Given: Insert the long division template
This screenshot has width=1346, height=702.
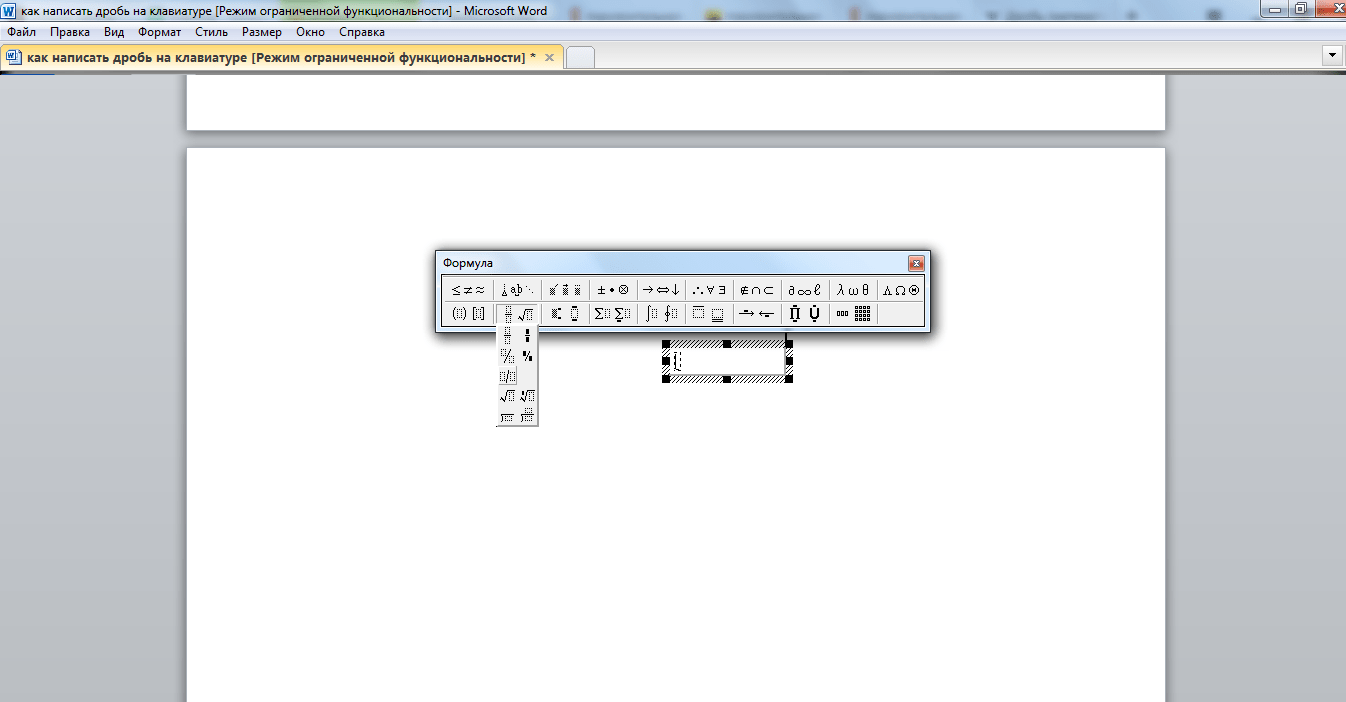Looking at the screenshot, I should [x=507, y=416].
